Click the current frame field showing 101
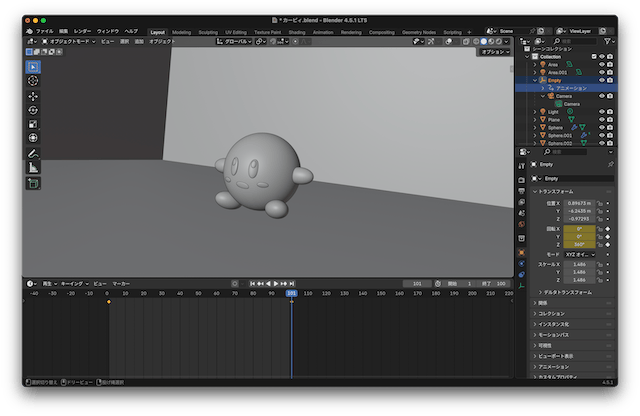The image size is (640, 416). coord(415,284)
